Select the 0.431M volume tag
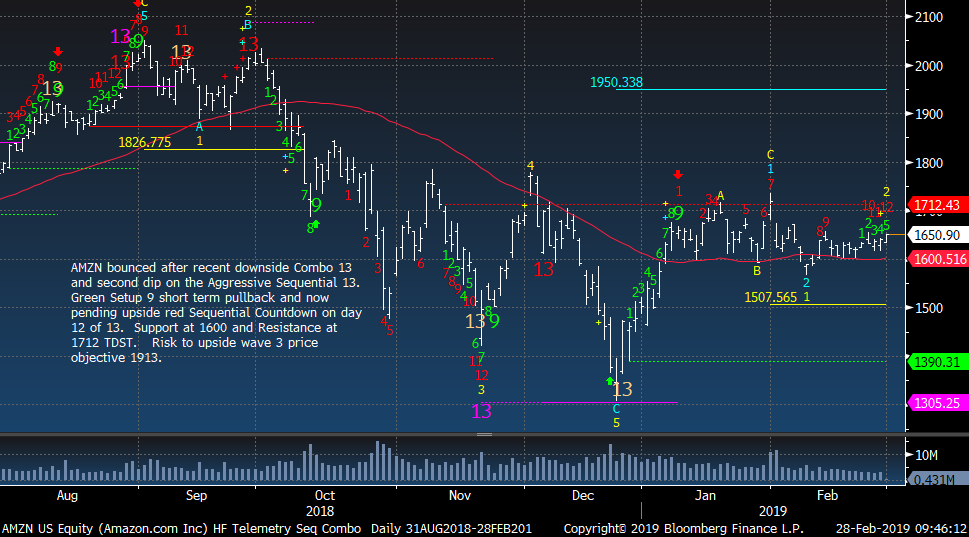 [x=937, y=480]
